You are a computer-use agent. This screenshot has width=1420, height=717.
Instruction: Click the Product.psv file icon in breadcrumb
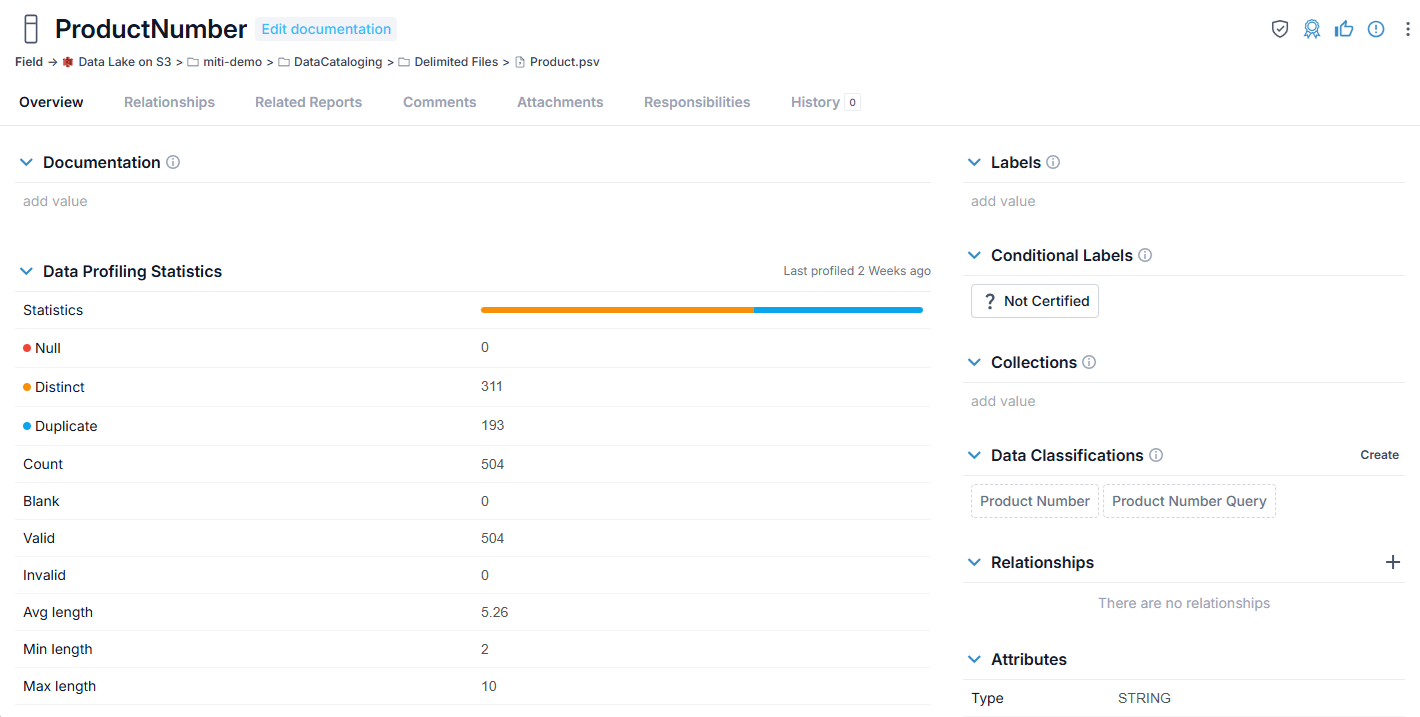pos(520,62)
